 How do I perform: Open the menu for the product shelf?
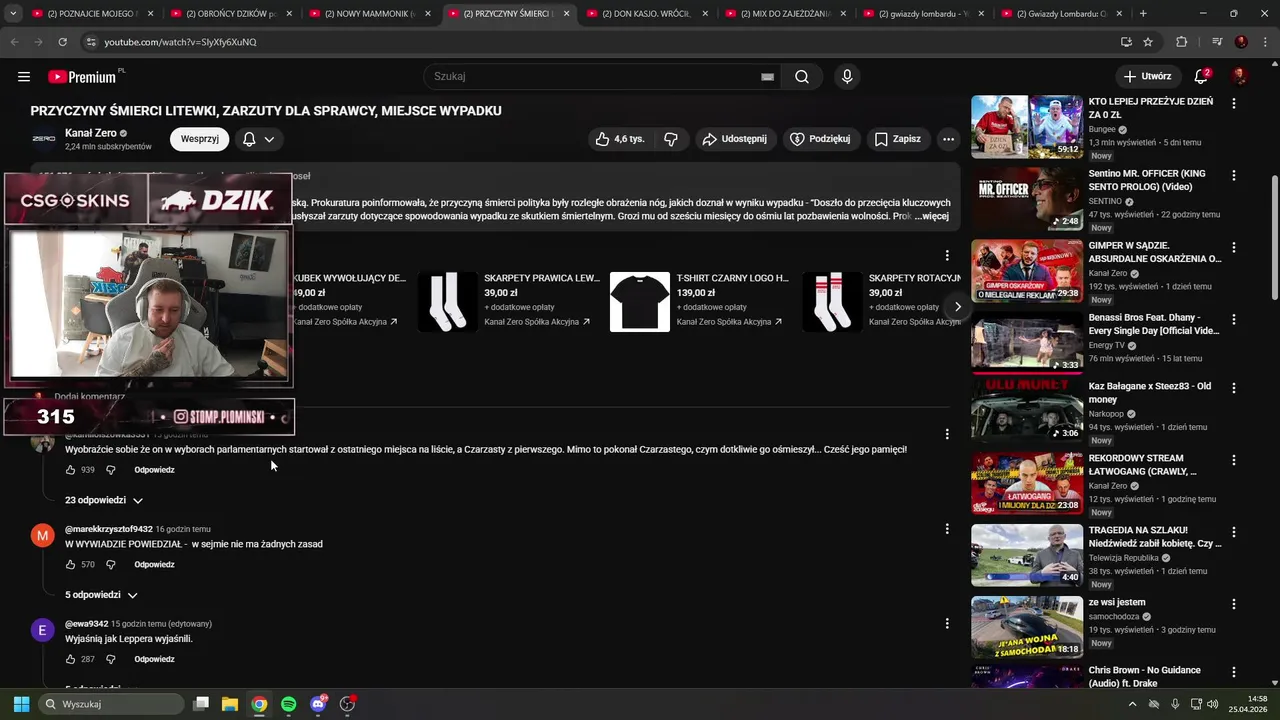[x=947, y=256]
